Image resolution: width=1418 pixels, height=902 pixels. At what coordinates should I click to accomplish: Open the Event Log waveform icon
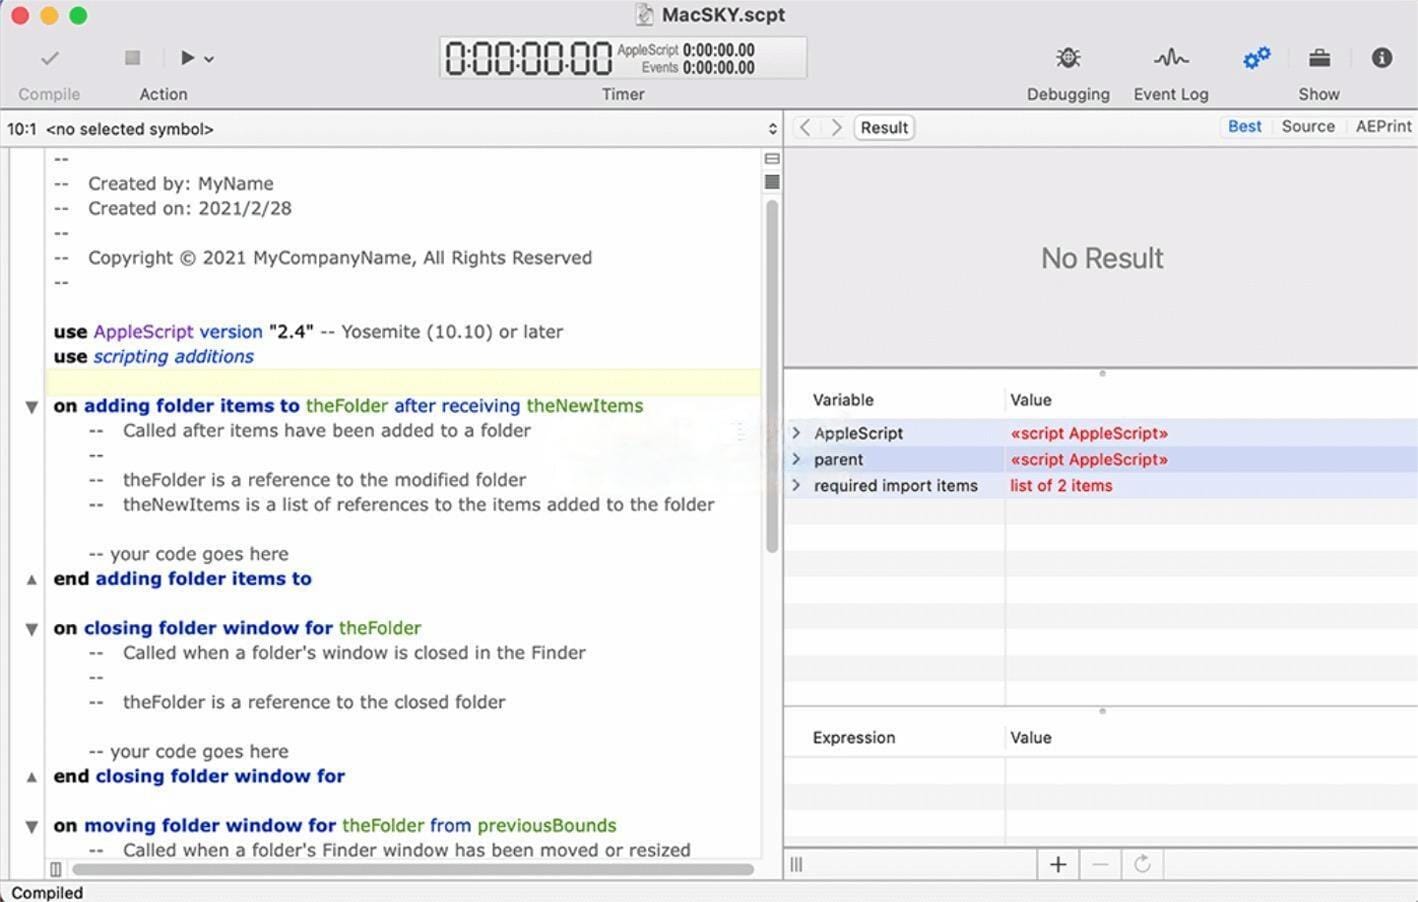pyautogui.click(x=1171, y=58)
